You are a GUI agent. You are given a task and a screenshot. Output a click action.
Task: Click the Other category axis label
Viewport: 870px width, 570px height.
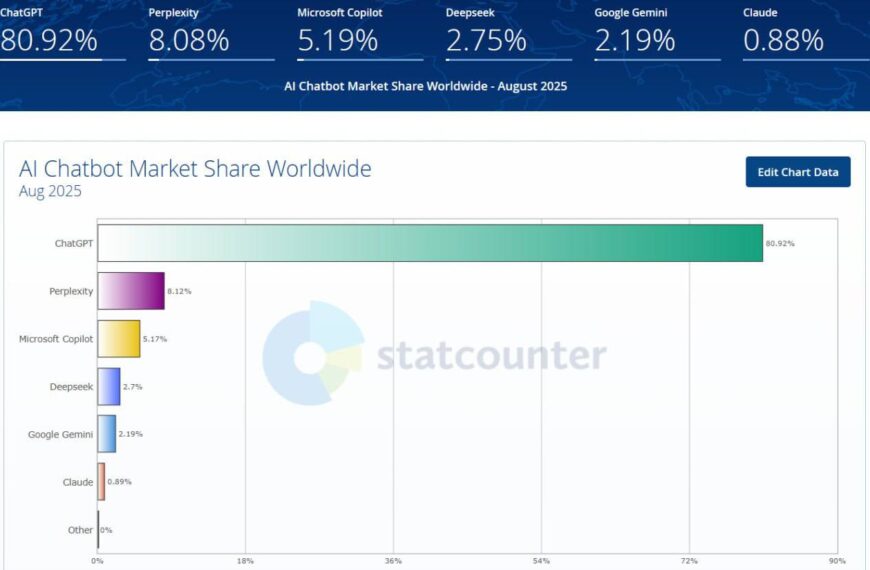coord(80,530)
